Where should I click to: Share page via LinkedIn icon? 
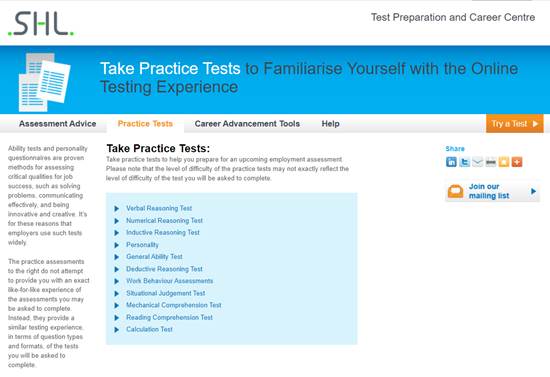click(x=451, y=162)
